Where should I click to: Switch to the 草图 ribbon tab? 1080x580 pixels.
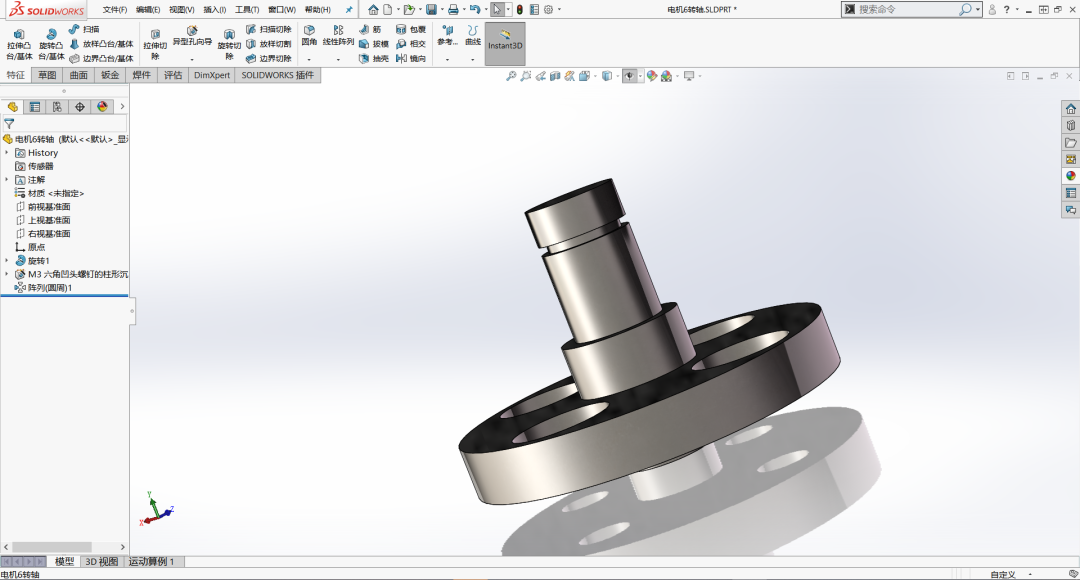pyautogui.click(x=46, y=74)
